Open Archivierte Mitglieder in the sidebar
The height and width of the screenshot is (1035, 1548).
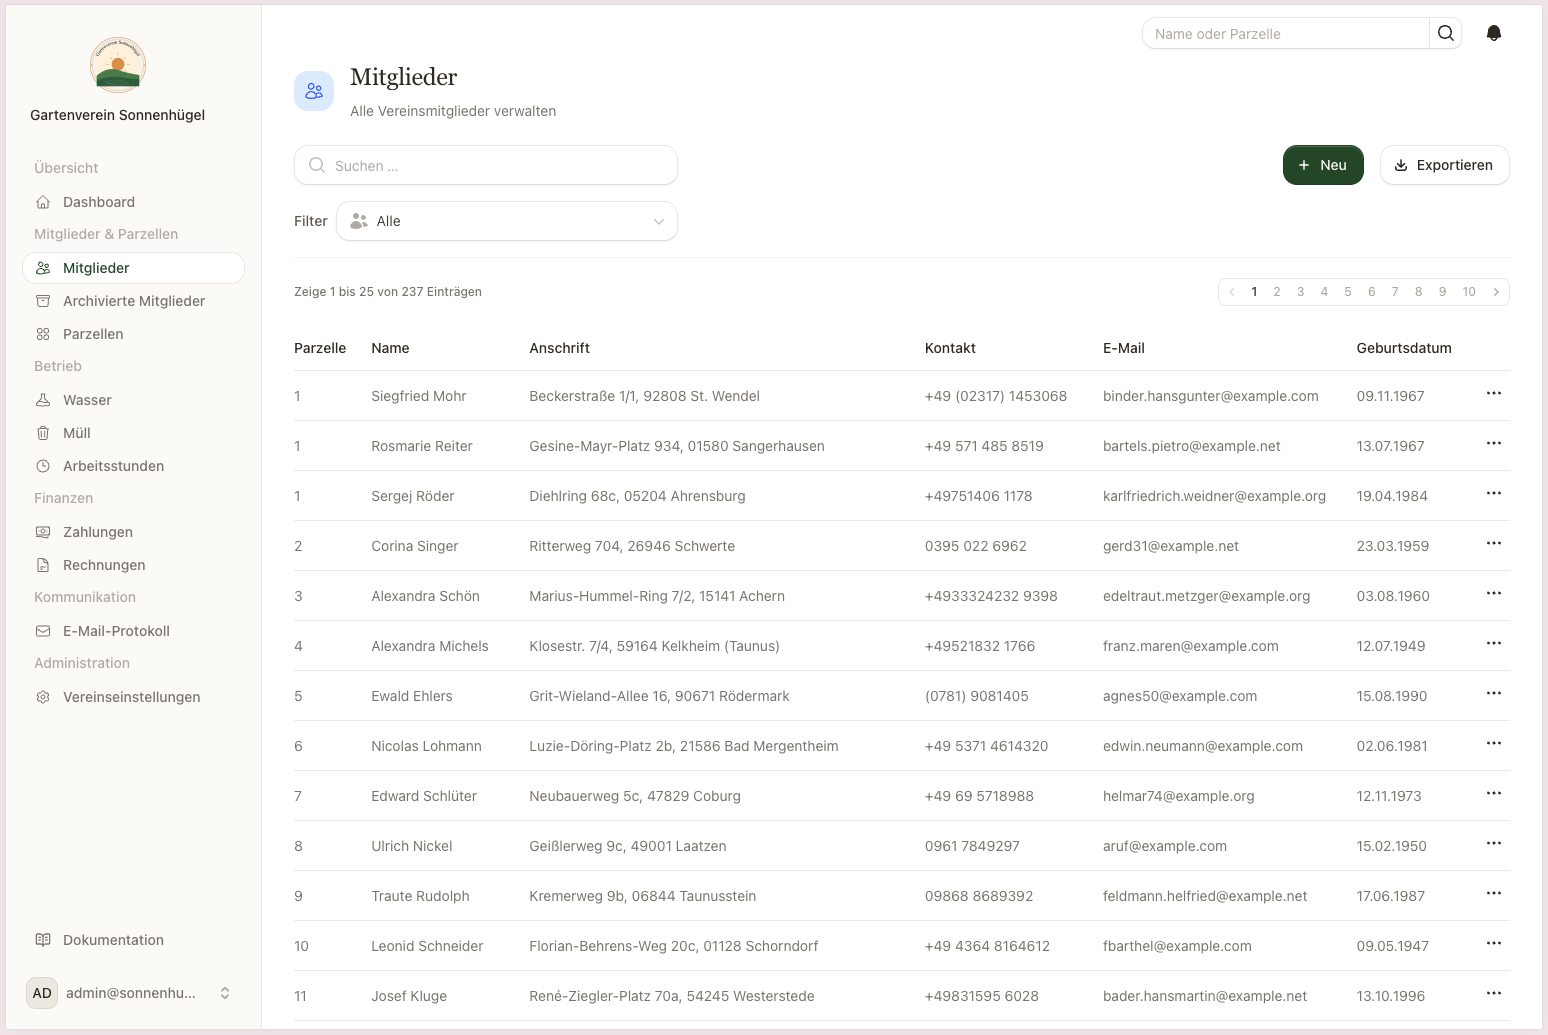pos(133,301)
